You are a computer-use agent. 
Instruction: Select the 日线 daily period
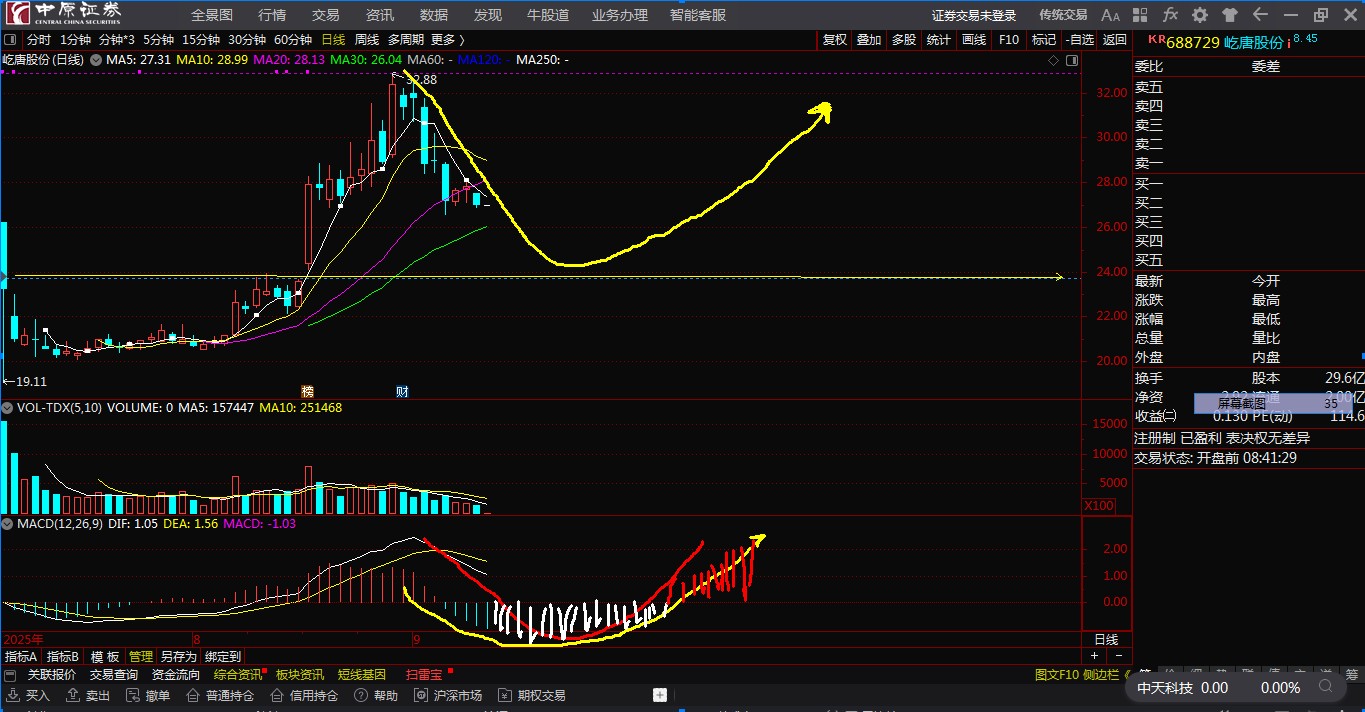[333, 40]
